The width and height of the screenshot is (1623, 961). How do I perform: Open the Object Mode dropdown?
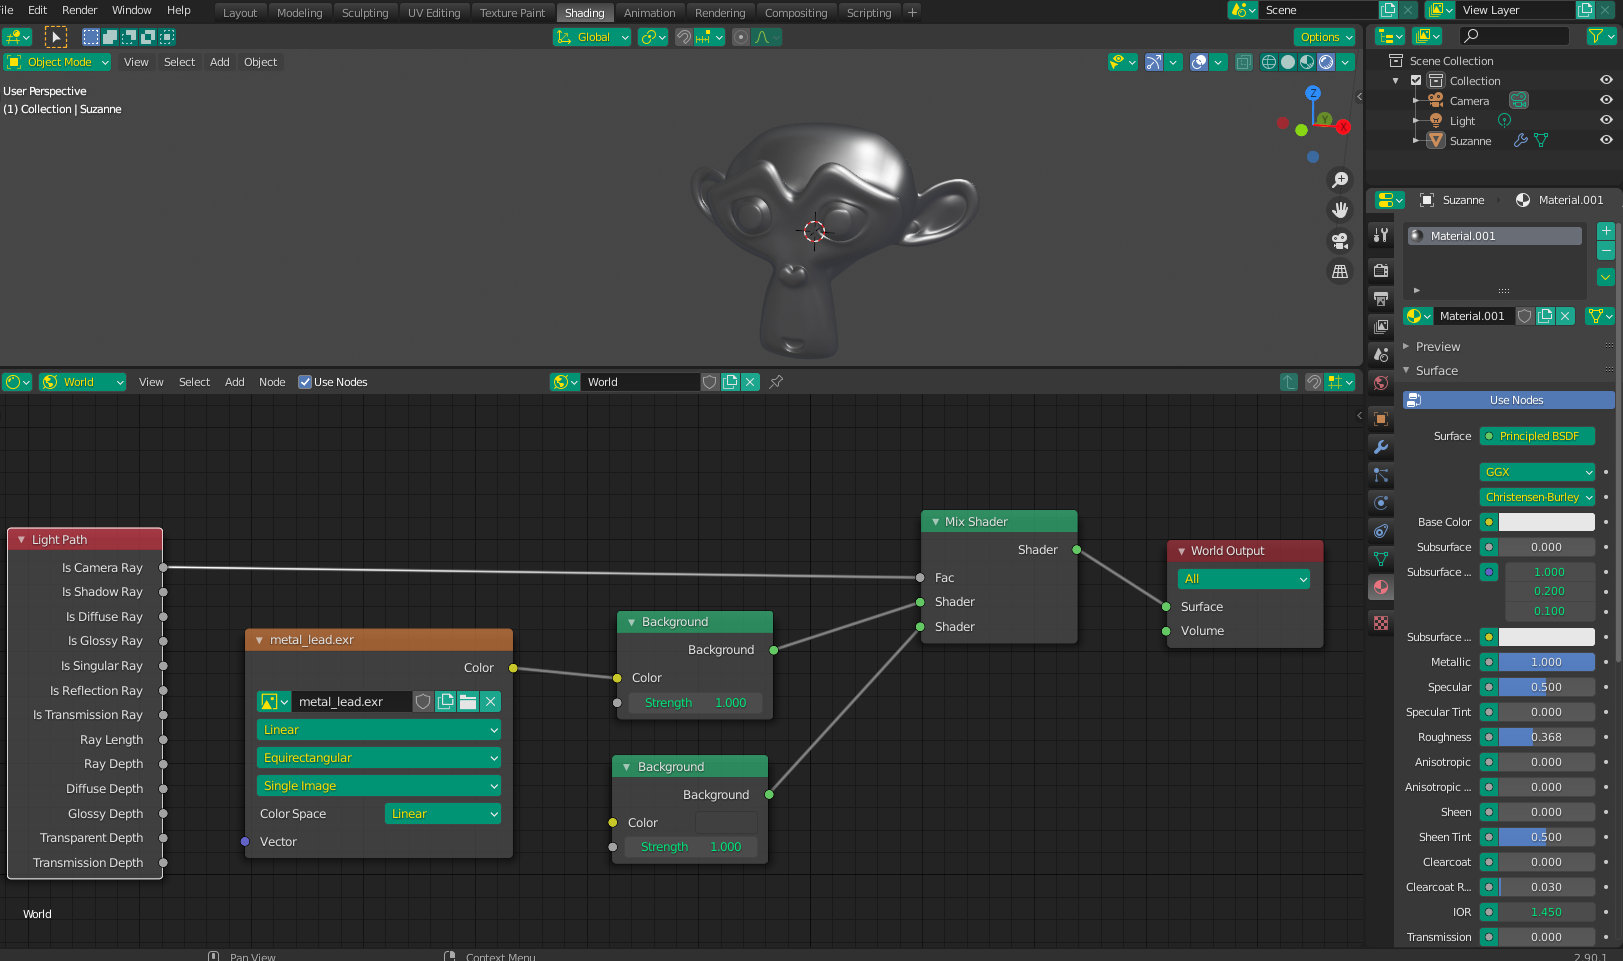pyautogui.click(x=57, y=62)
